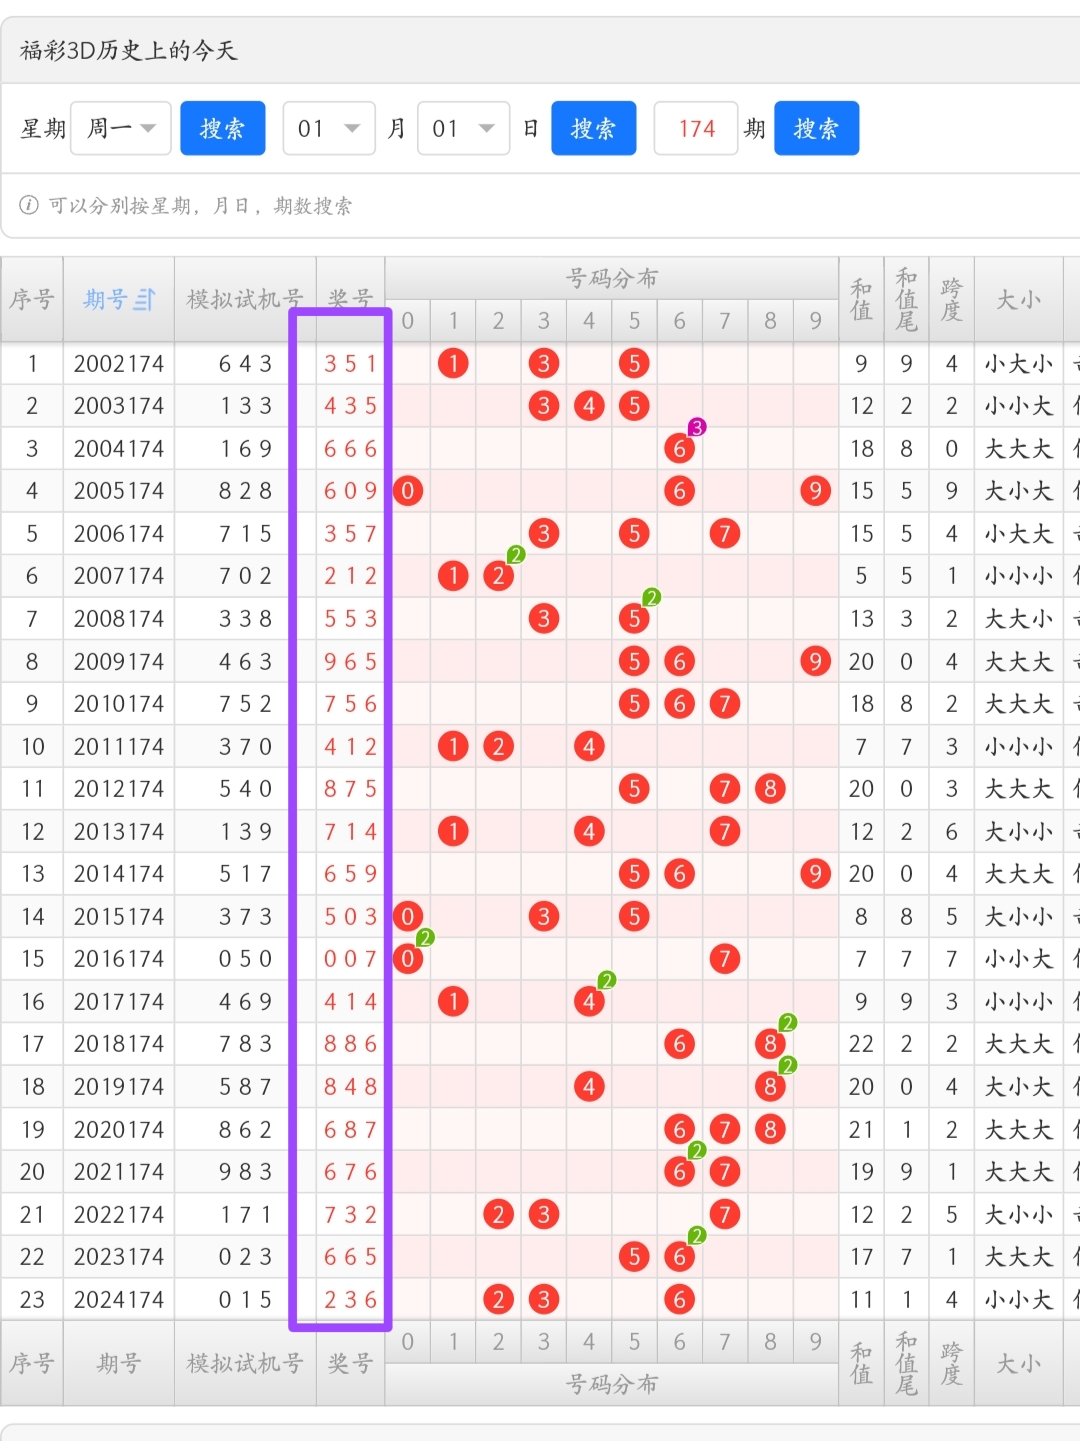1080x1441 pixels.
Task: Select issue number 2018174
Action: point(119,1044)
